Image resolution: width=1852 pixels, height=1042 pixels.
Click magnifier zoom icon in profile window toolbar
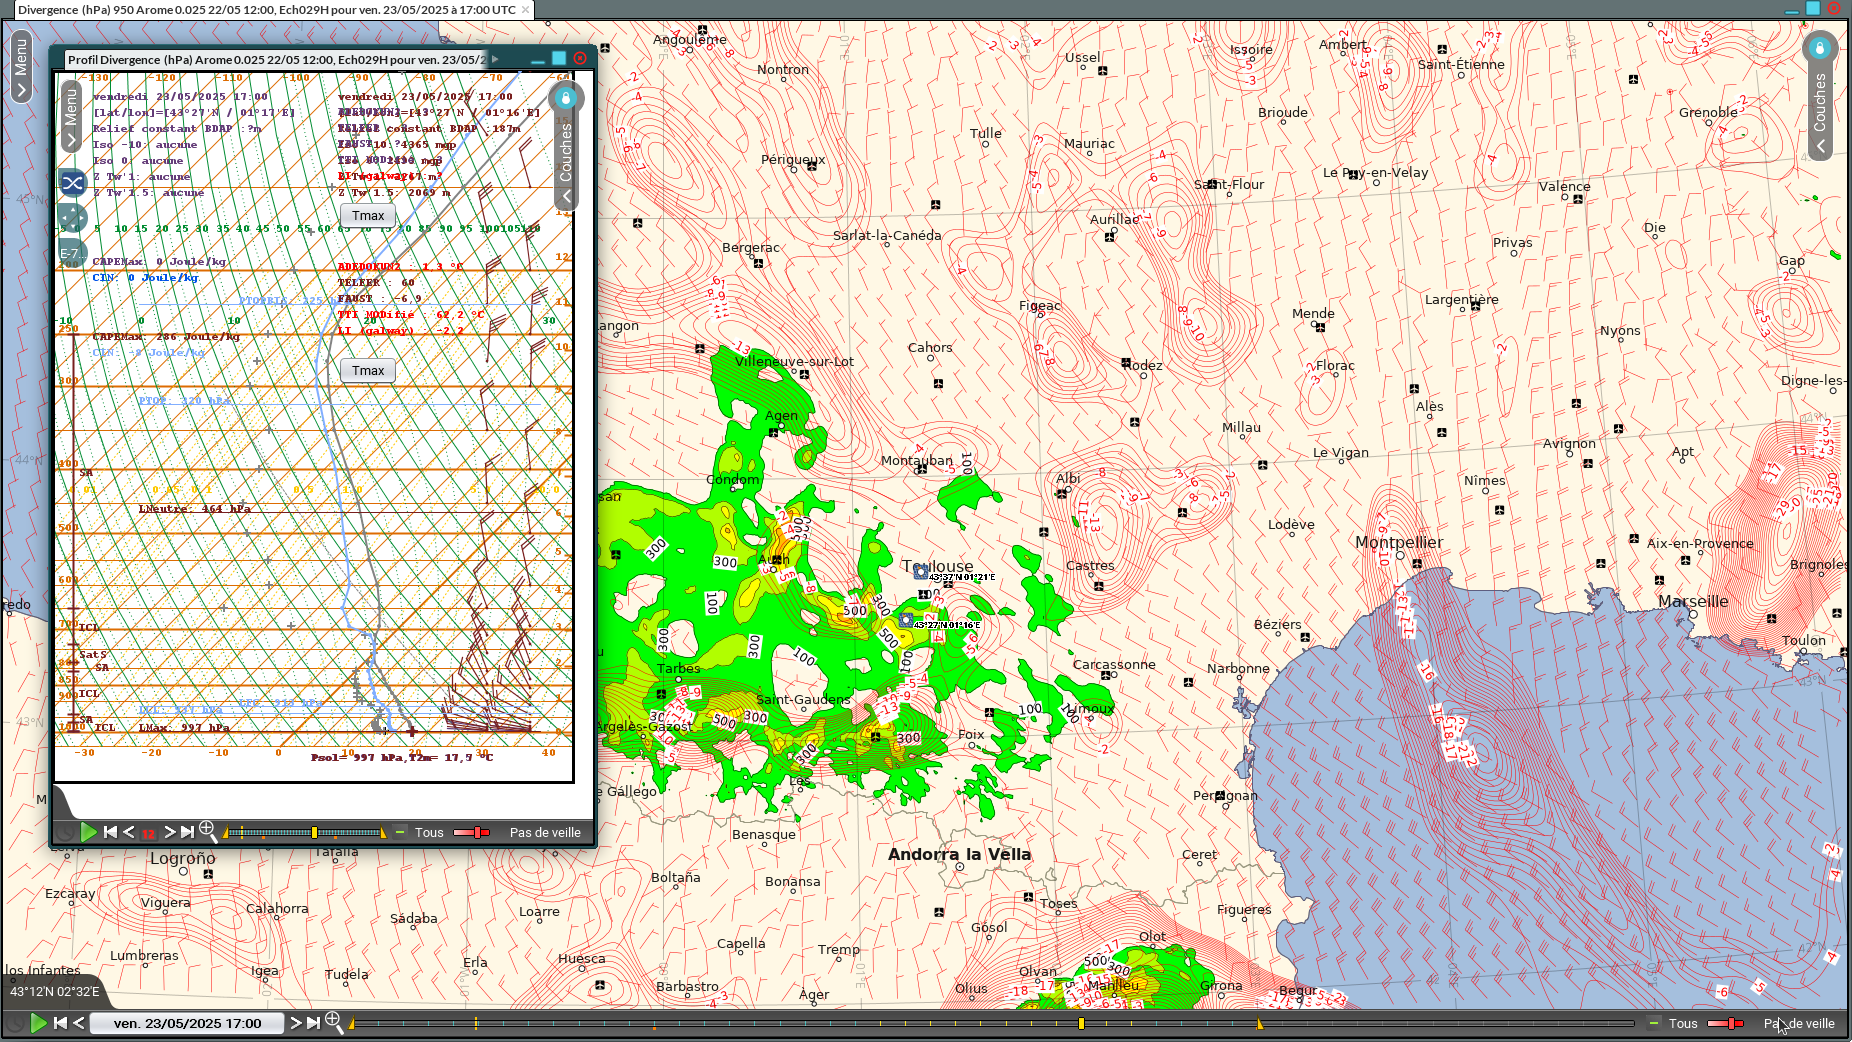click(x=208, y=831)
